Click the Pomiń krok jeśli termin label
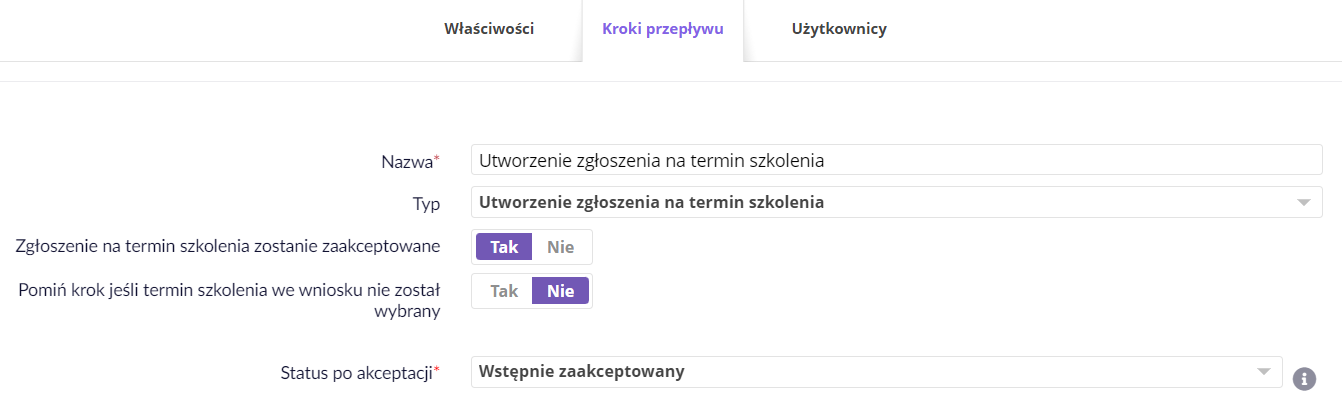1342x393 pixels. coord(229,300)
